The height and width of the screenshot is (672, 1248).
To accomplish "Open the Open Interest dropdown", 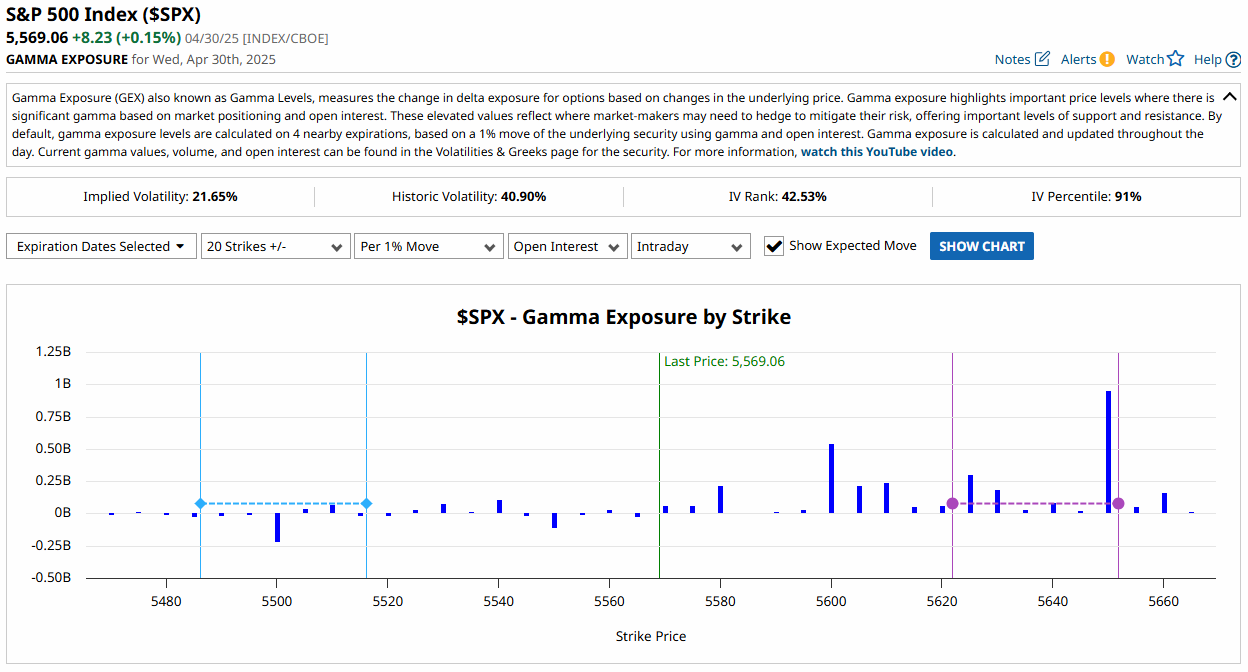I will (x=567, y=246).
